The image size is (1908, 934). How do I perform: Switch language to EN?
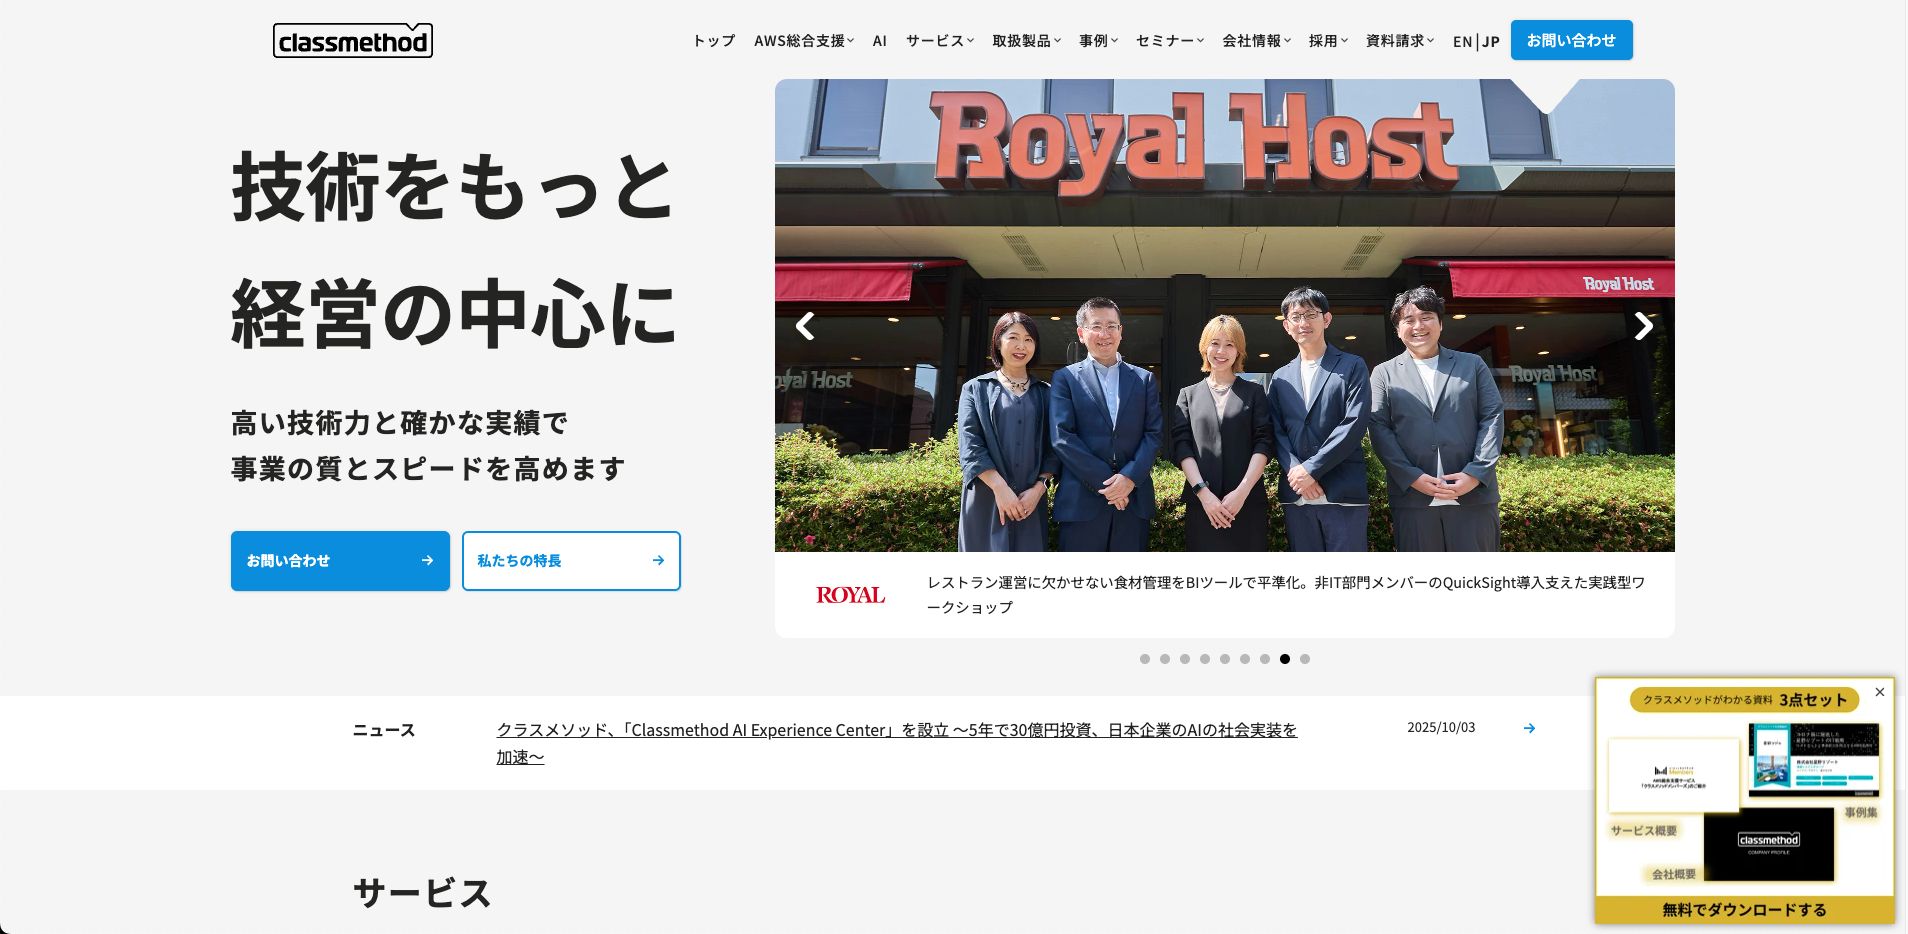(1462, 42)
